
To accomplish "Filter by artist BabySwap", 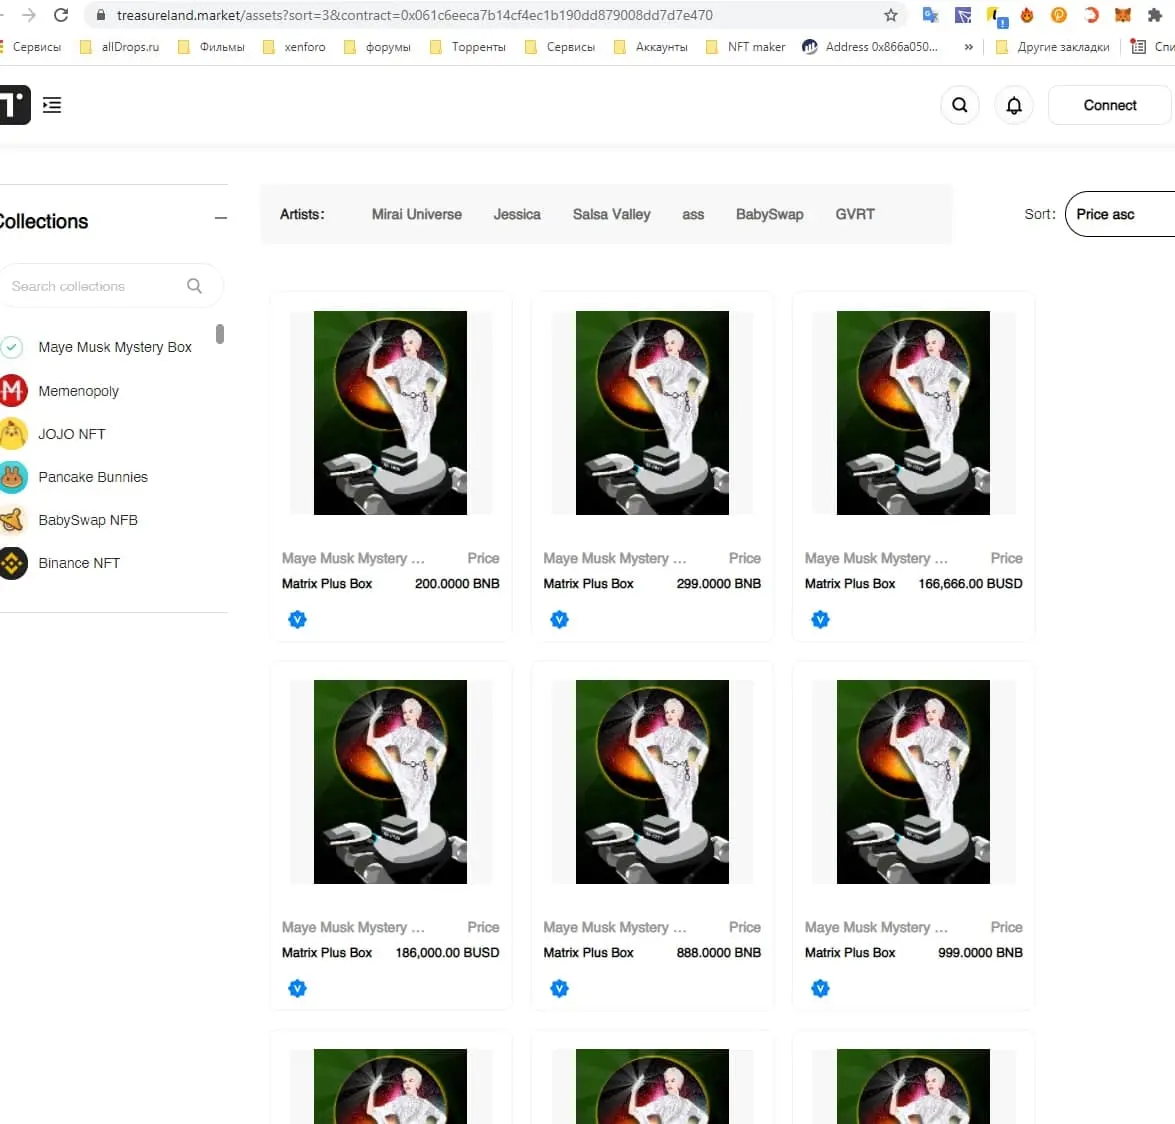I will pyautogui.click(x=770, y=214).
